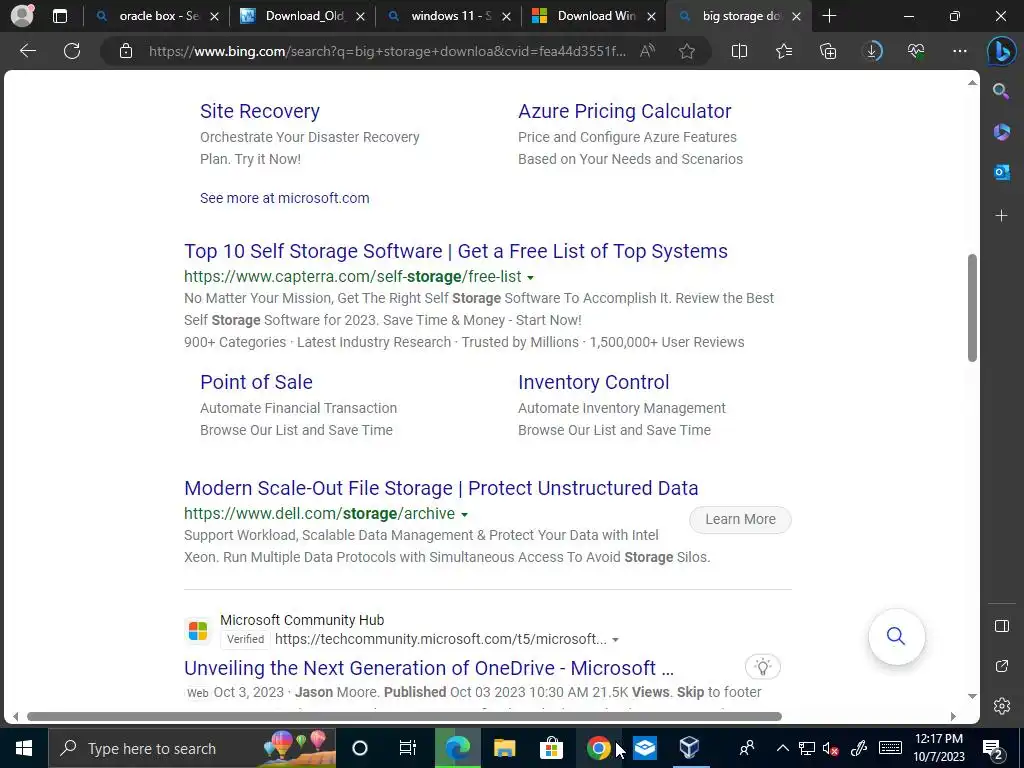The width and height of the screenshot is (1024, 768).
Task: Open the Point of Sale link
Action: [x=256, y=382]
